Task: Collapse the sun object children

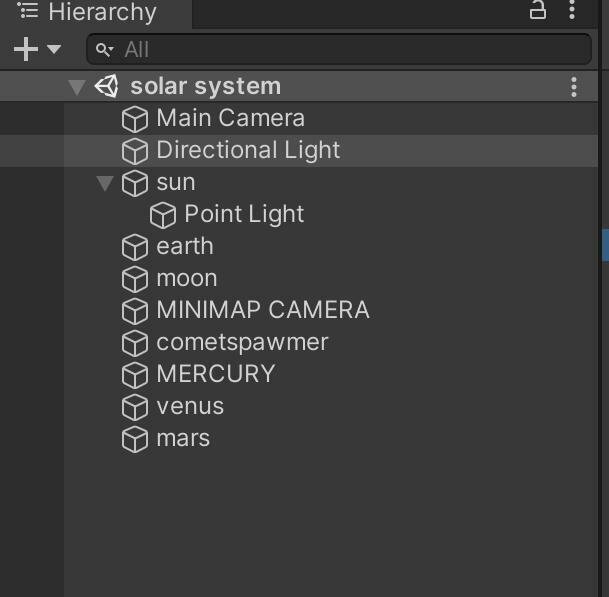Action: [105, 183]
